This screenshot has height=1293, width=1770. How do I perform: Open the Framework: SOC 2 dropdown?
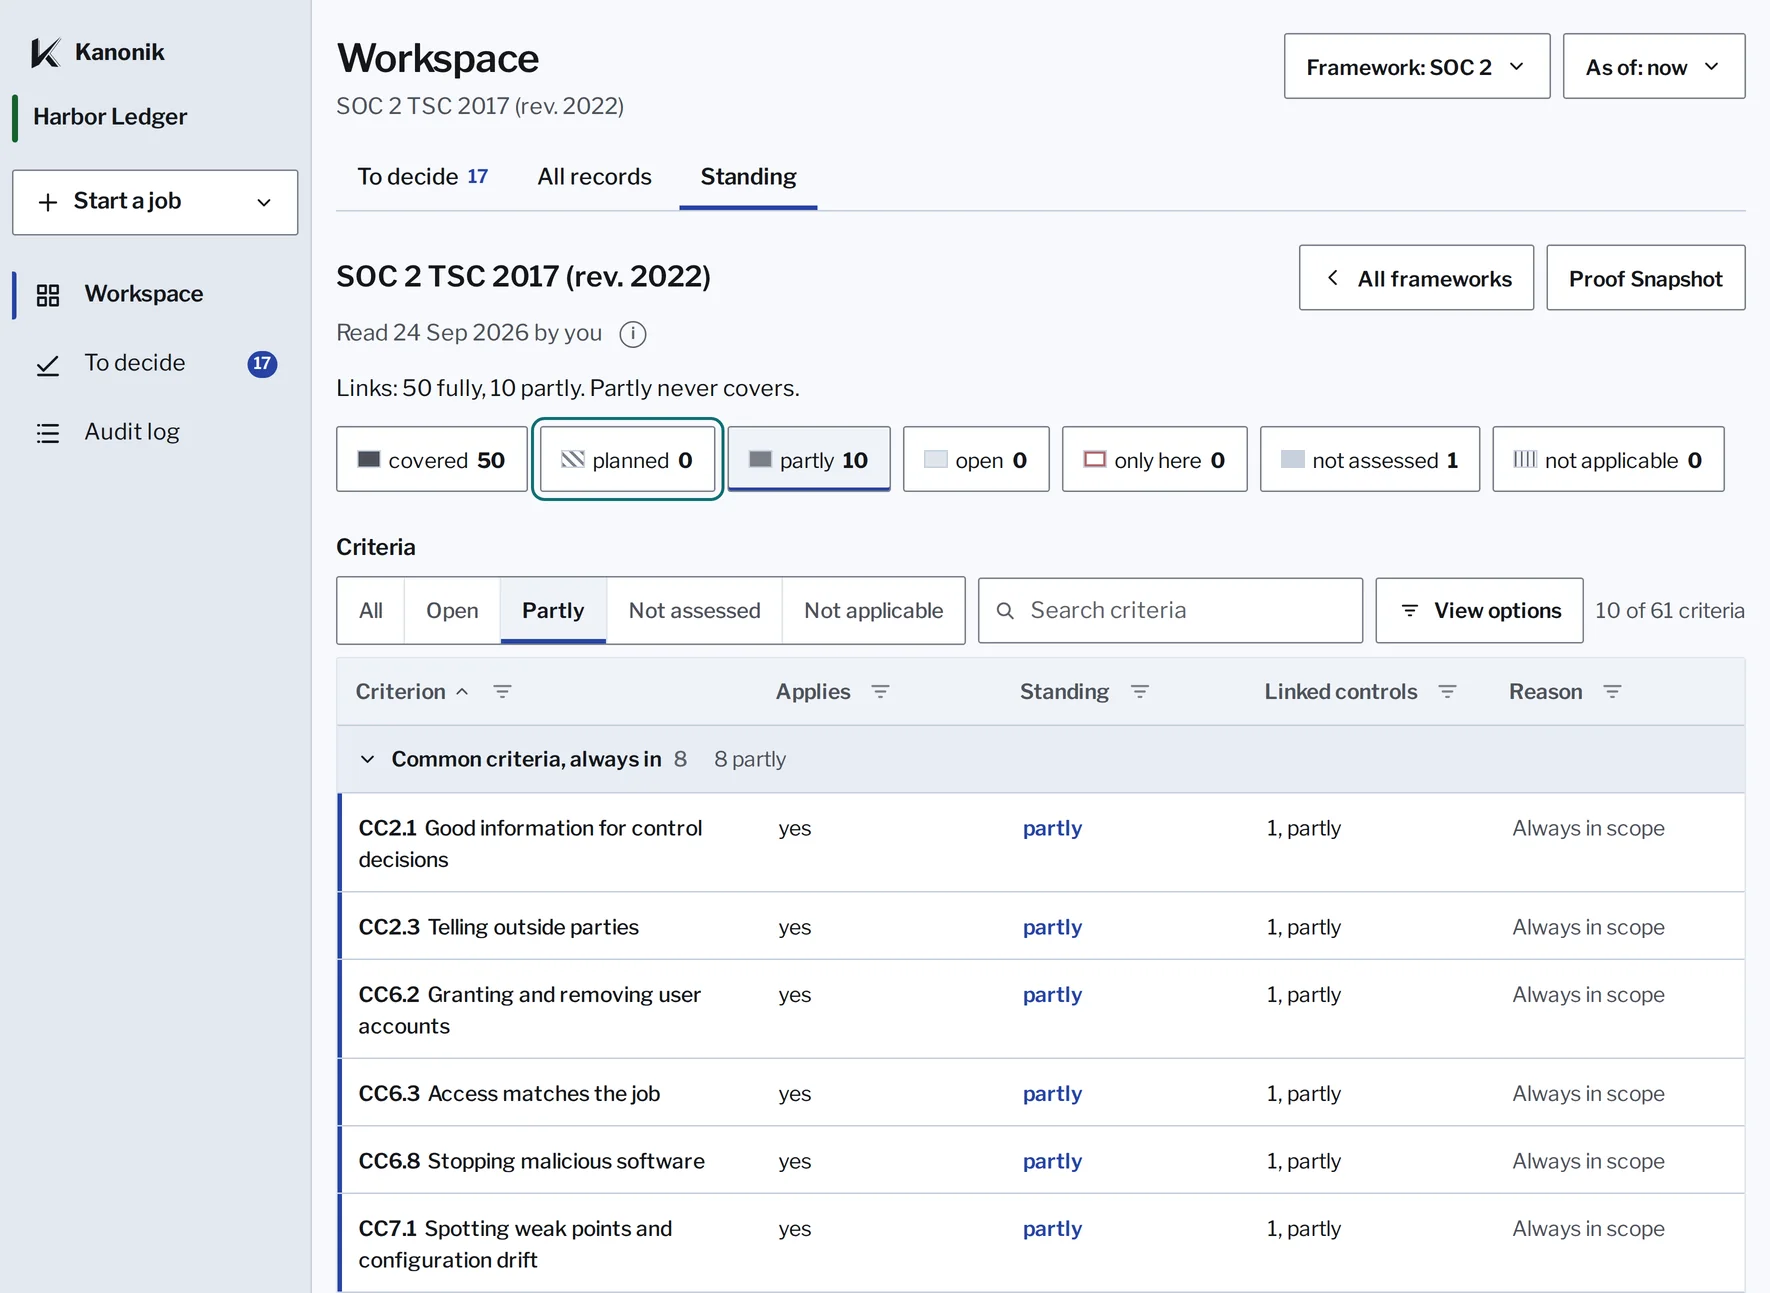[x=1417, y=67]
